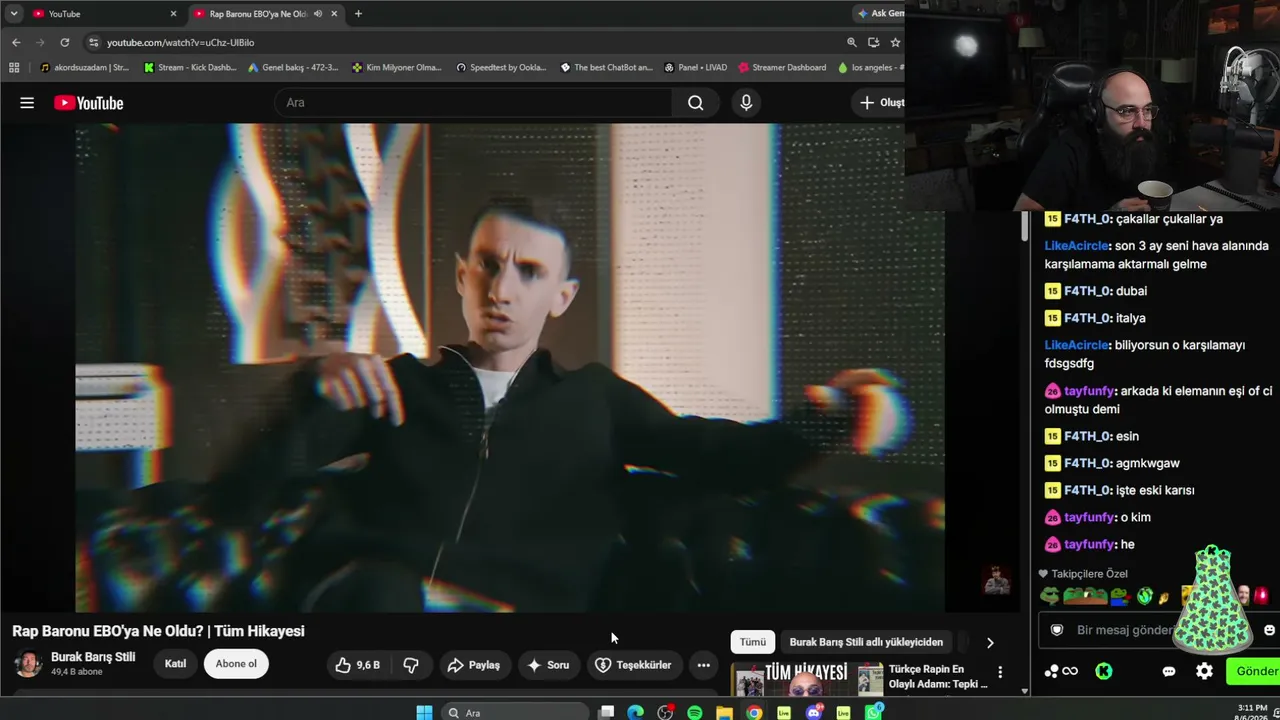Open the zoom magnifier in address bar
Viewport: 1280px width, 720px height.
pyautogui.click(x=852, y=42)
